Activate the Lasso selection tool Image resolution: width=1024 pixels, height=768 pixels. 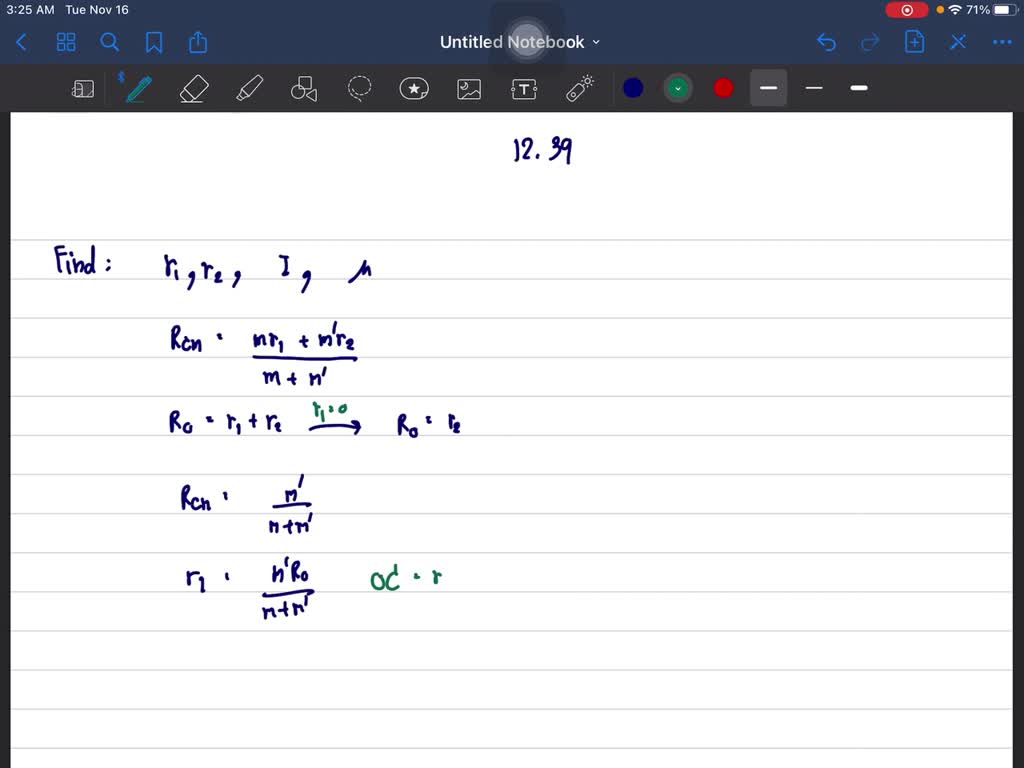point(359,88)
